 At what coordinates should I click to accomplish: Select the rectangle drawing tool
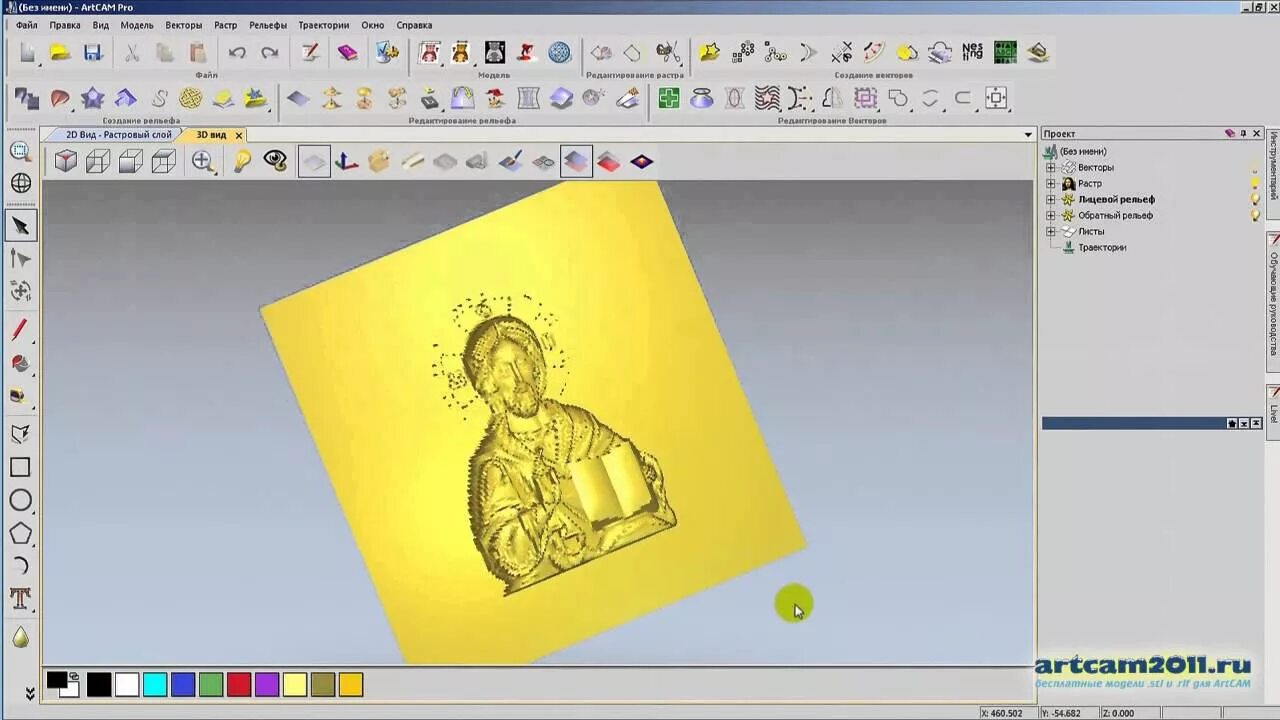click(20, 467)
